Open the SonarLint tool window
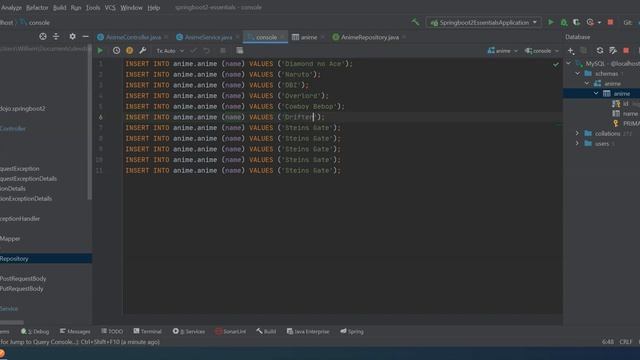The height and width of the screenshot is (360, 640). (231, 331)
